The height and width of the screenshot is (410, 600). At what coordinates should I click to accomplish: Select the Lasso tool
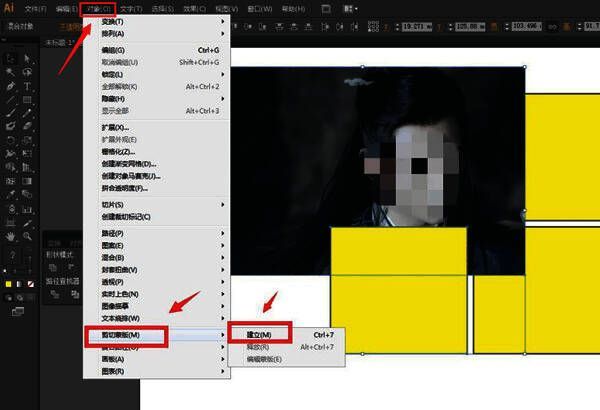[x=27, y=72]
